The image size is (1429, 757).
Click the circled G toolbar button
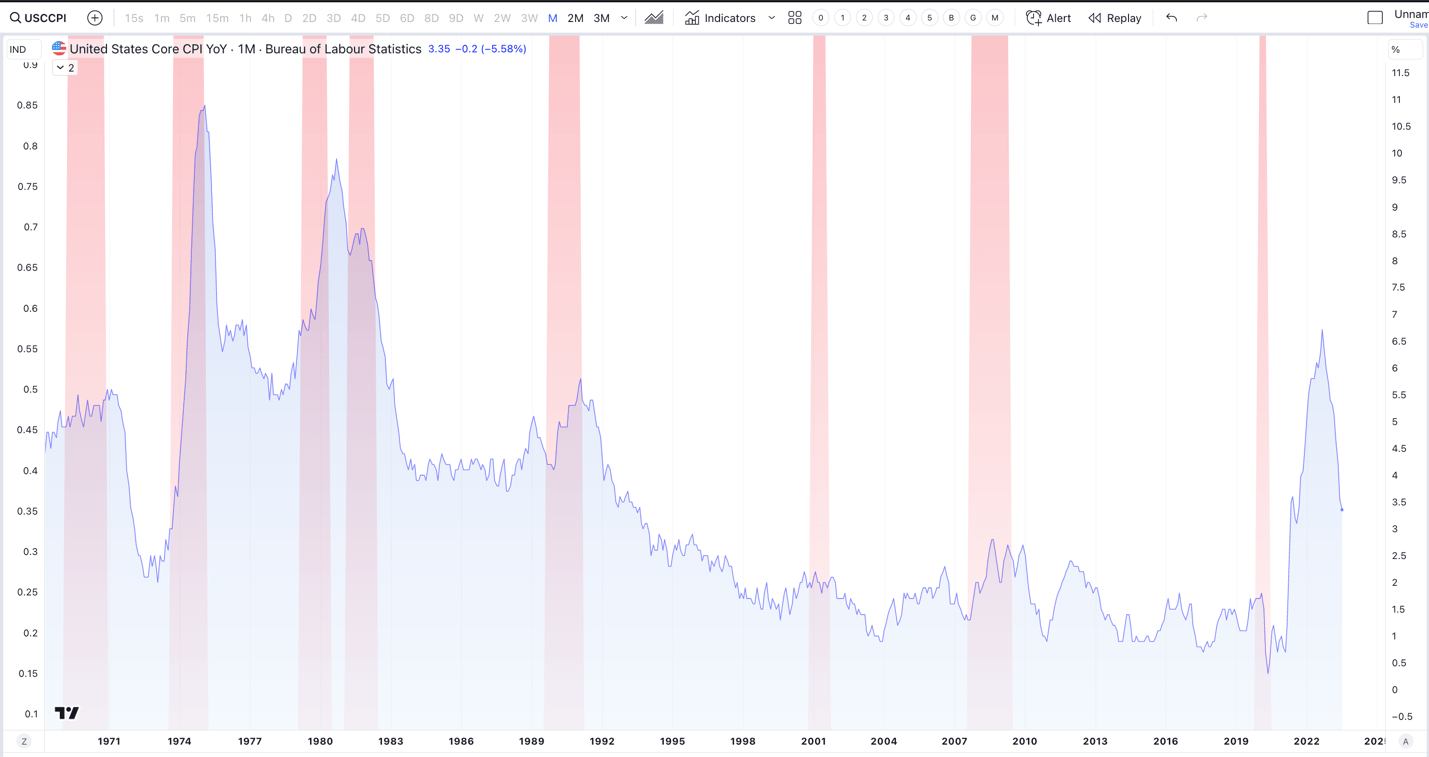[973, 18]
